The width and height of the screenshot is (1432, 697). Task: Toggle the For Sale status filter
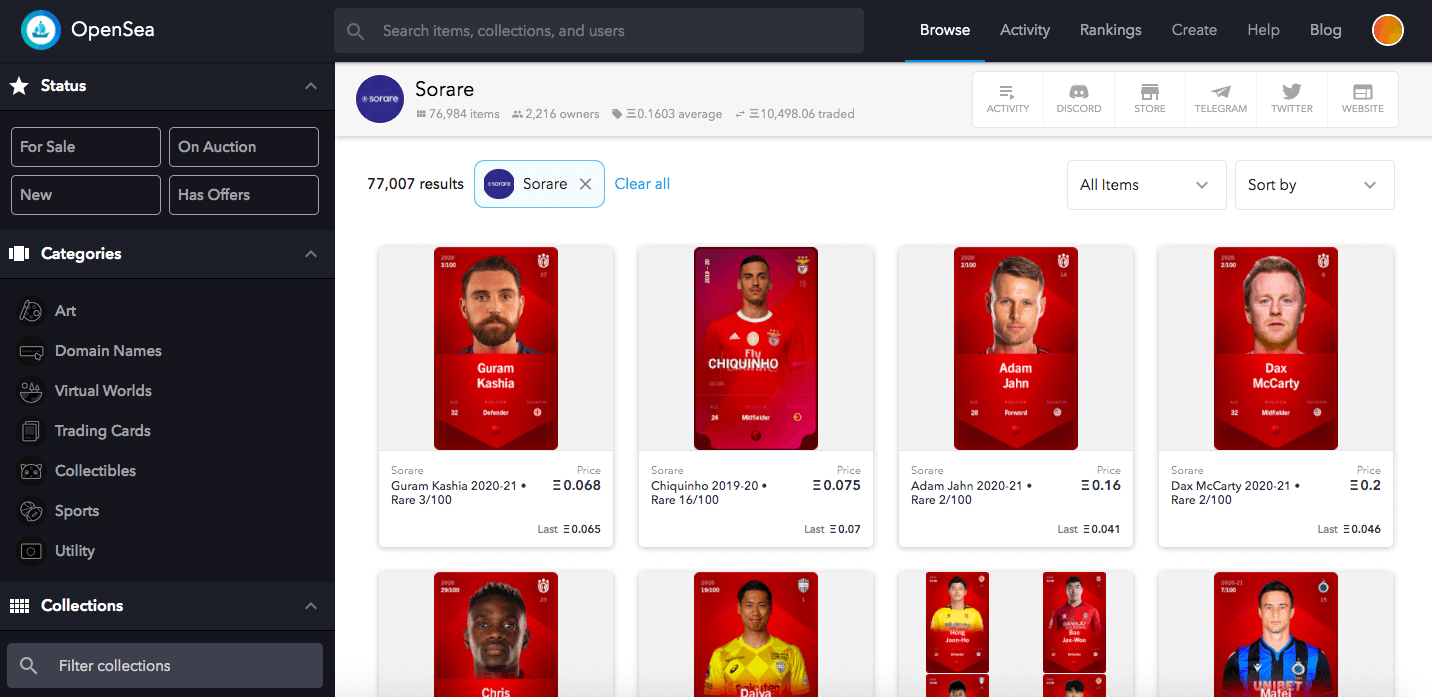tap(86, 147)
